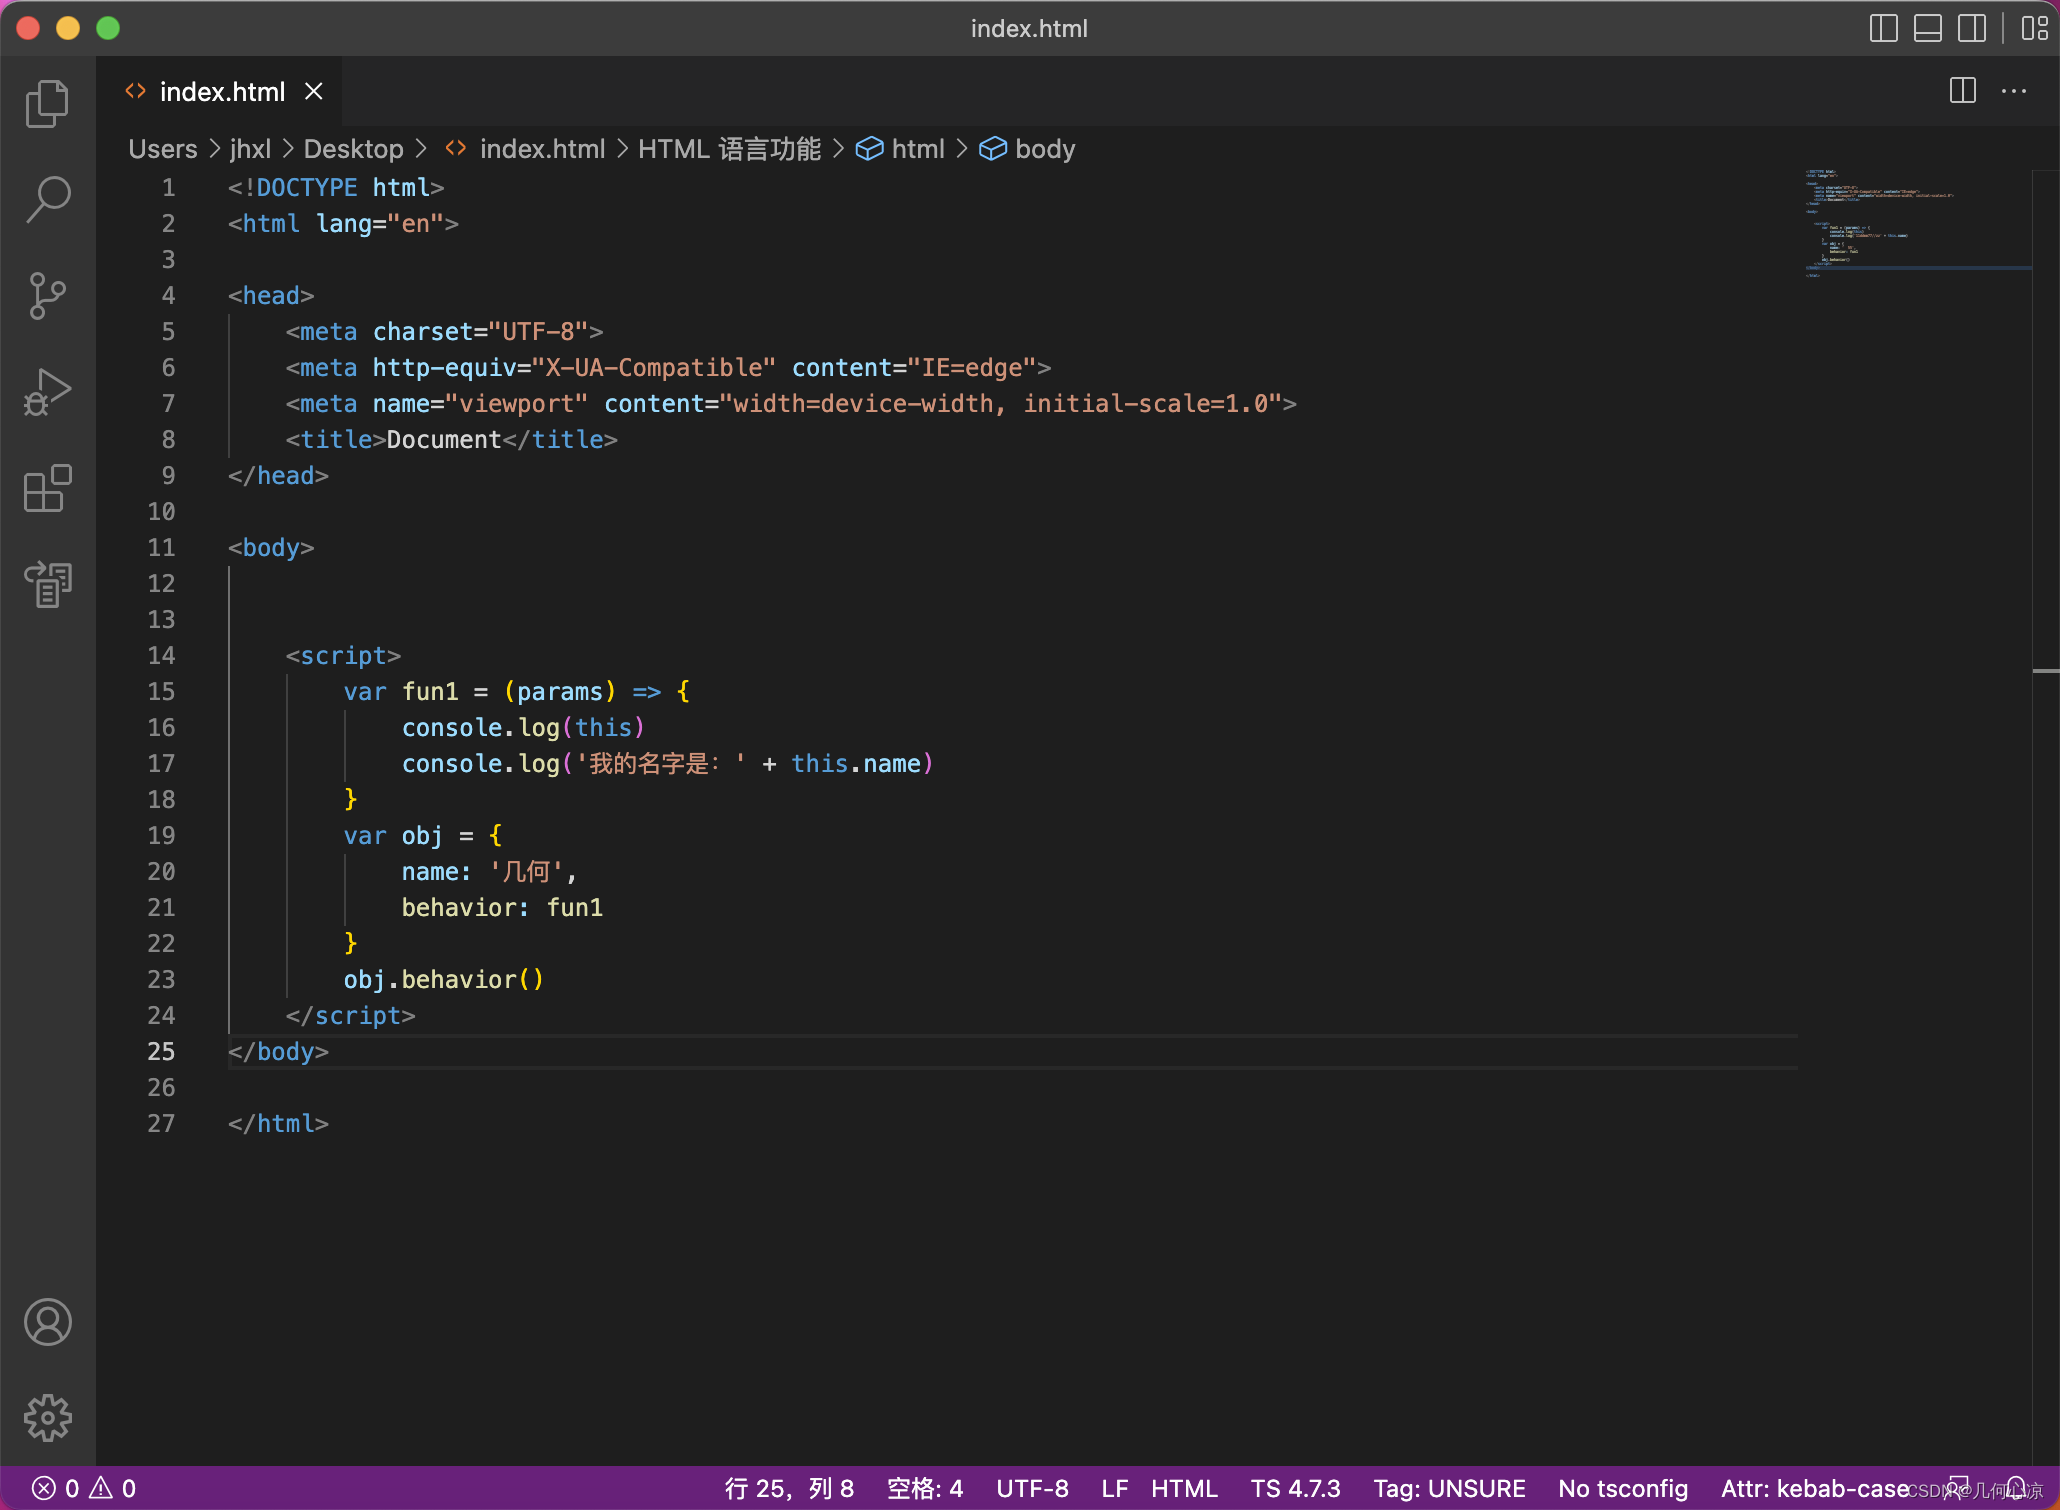Image resolution: width=2060 pixels, height=1510 pixels.
Task: Open the Source Control view
Action: coord(47,296)
